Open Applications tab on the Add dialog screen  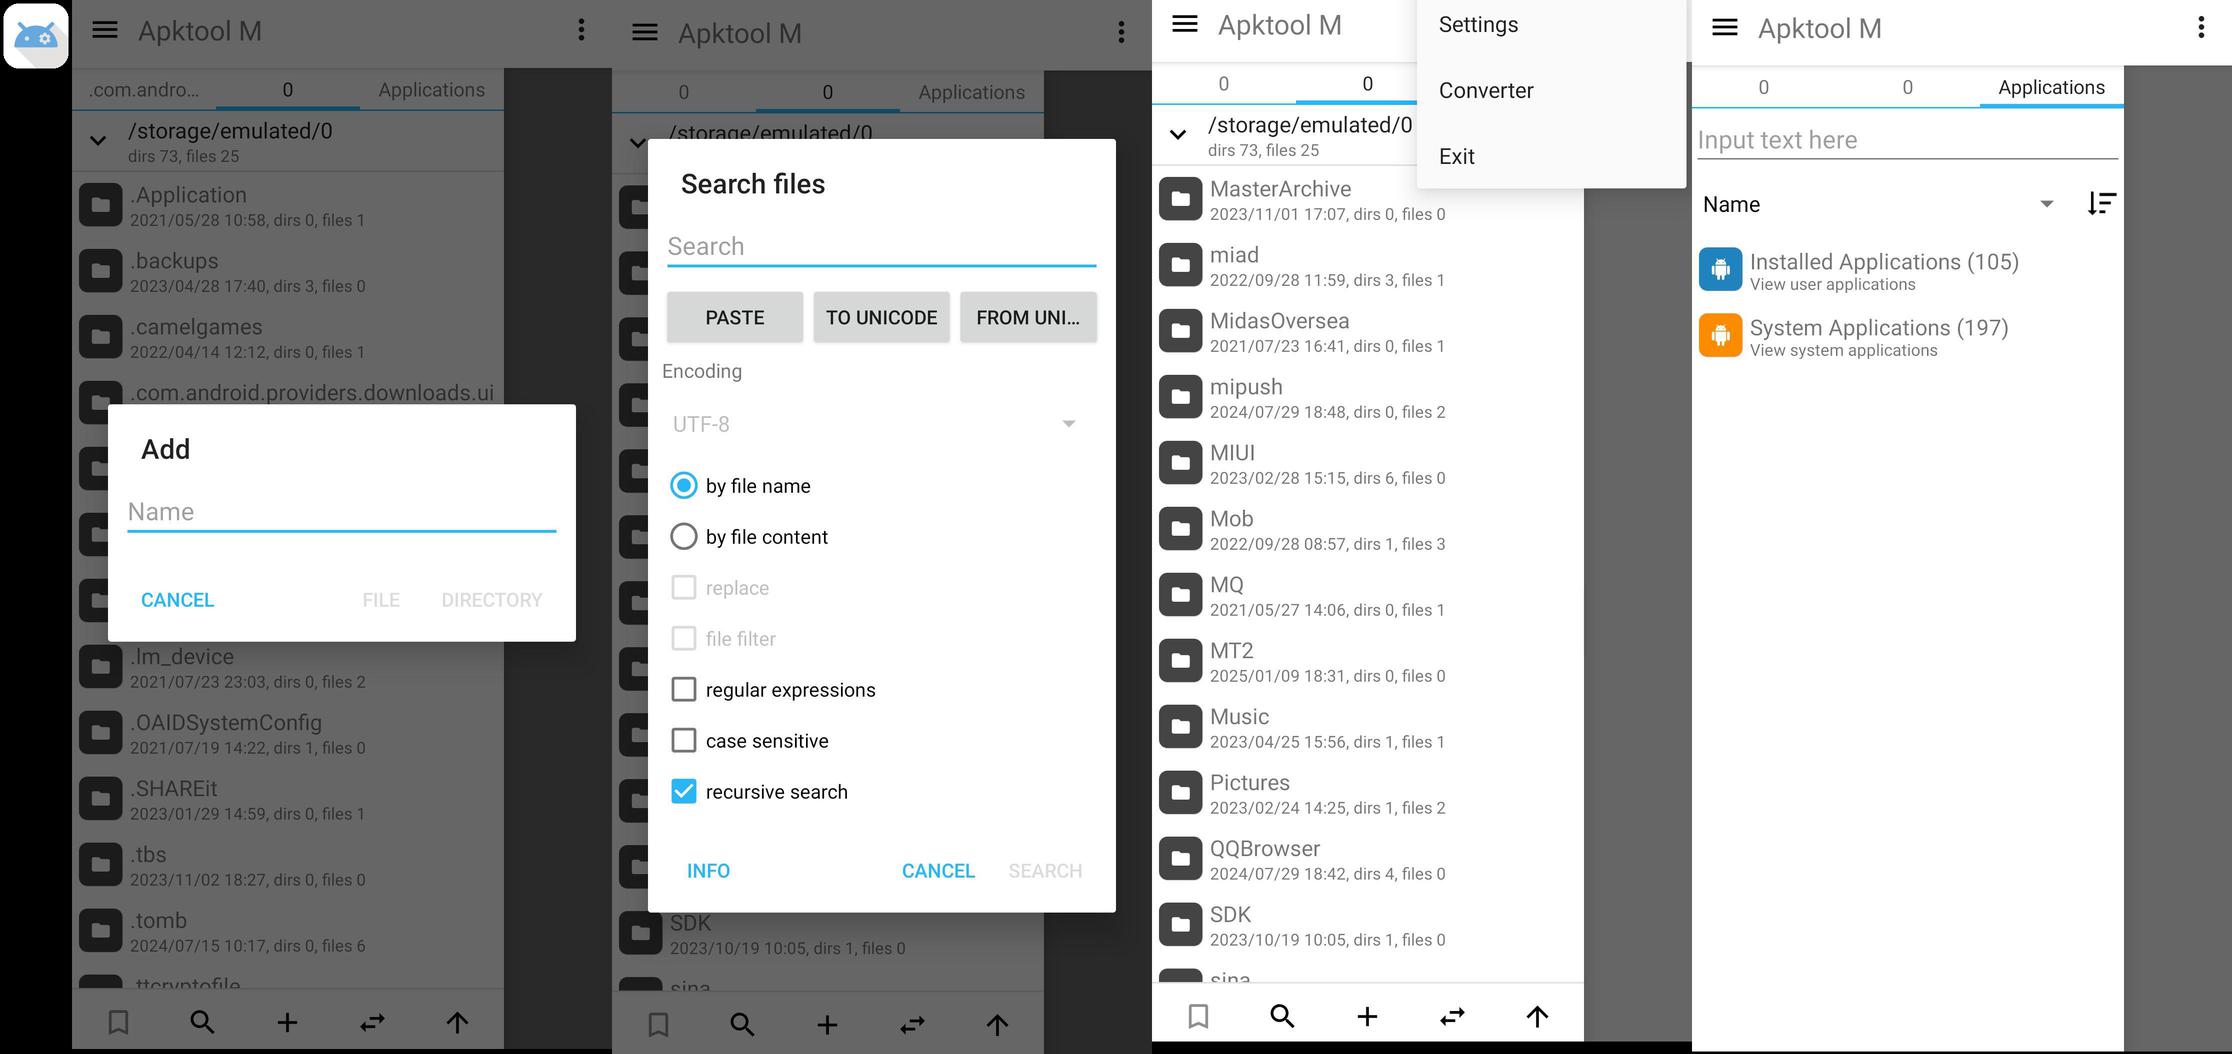(432, 90)
